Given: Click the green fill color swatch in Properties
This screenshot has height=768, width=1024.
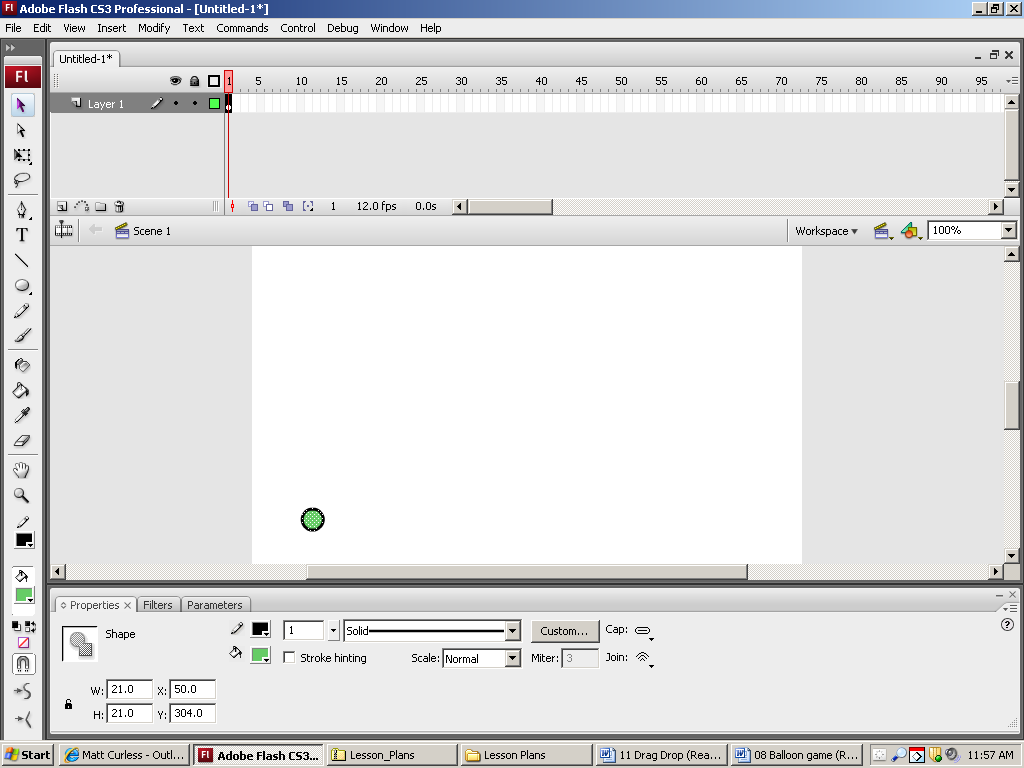Looking at the screenshot, I should (x=259, y=655).
